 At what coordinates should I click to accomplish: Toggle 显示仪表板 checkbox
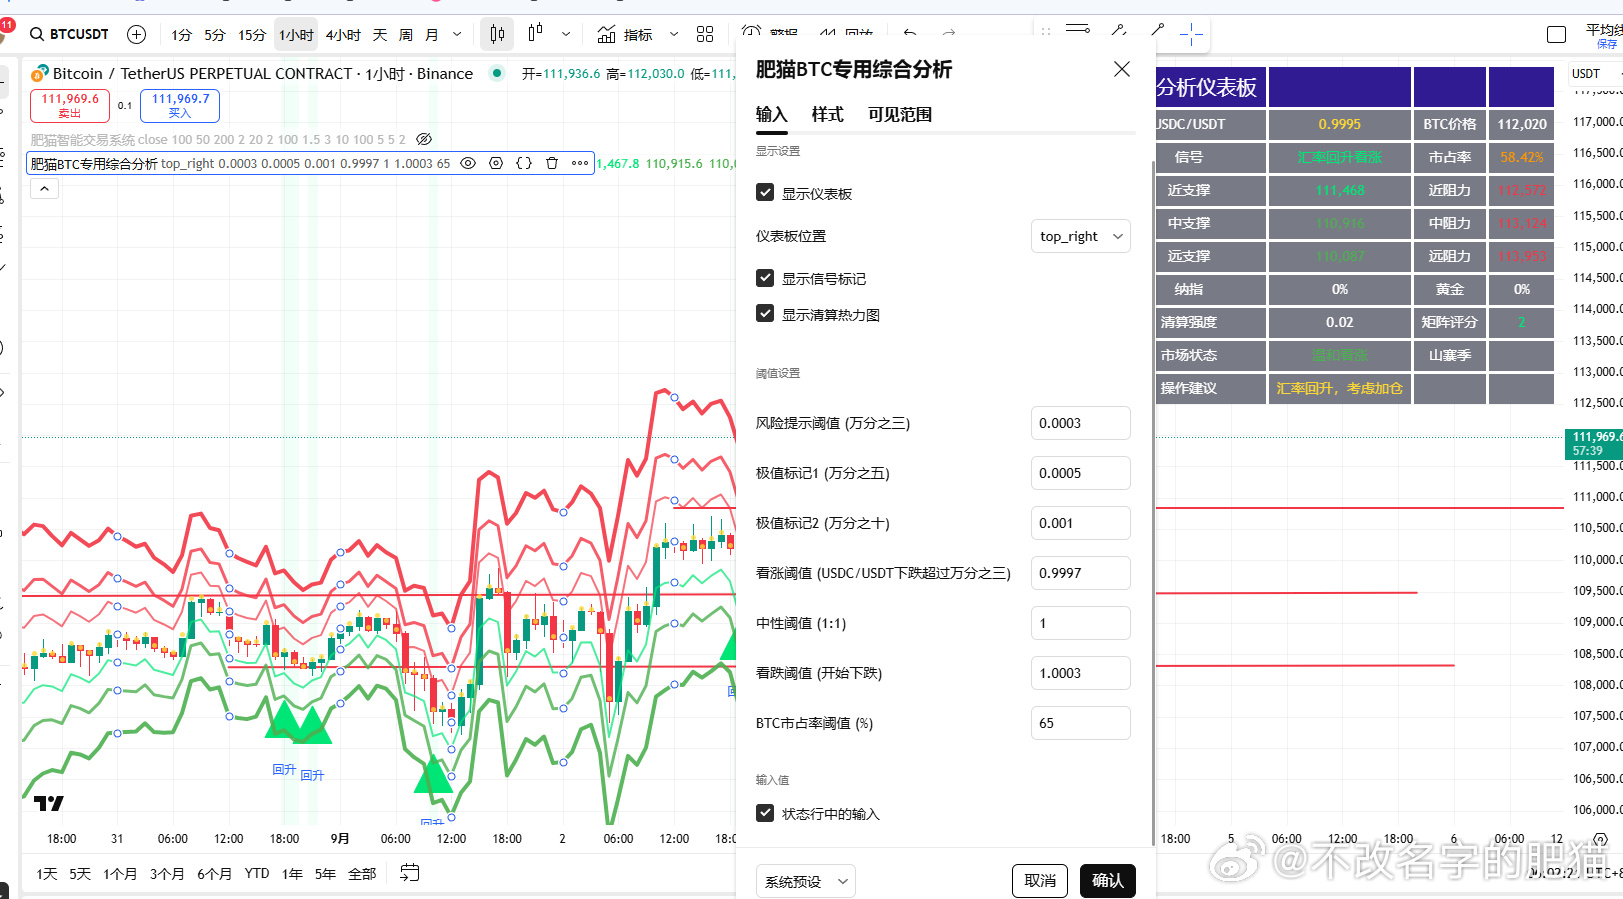pyautogui.click(x=765, y=192)
